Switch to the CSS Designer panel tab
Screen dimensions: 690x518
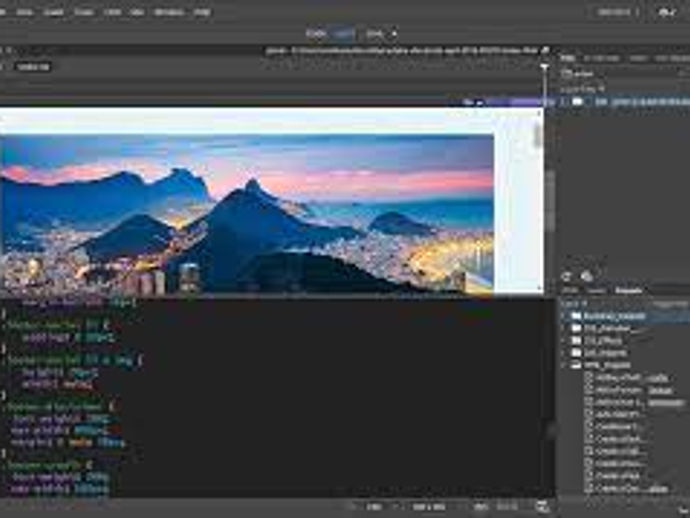[672, 58]
